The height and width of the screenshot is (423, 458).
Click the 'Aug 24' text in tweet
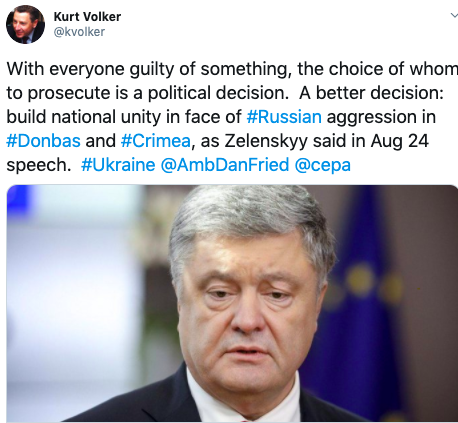tap(399, 142)
